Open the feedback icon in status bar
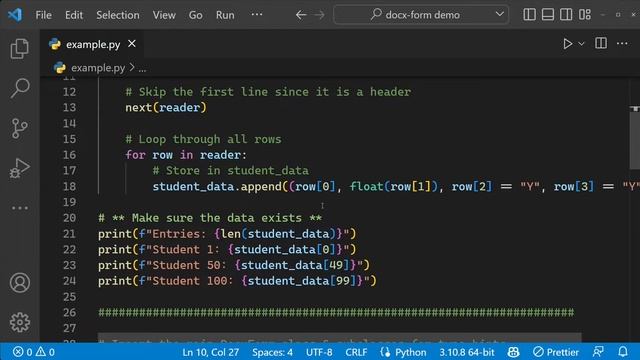 (598, 352)
